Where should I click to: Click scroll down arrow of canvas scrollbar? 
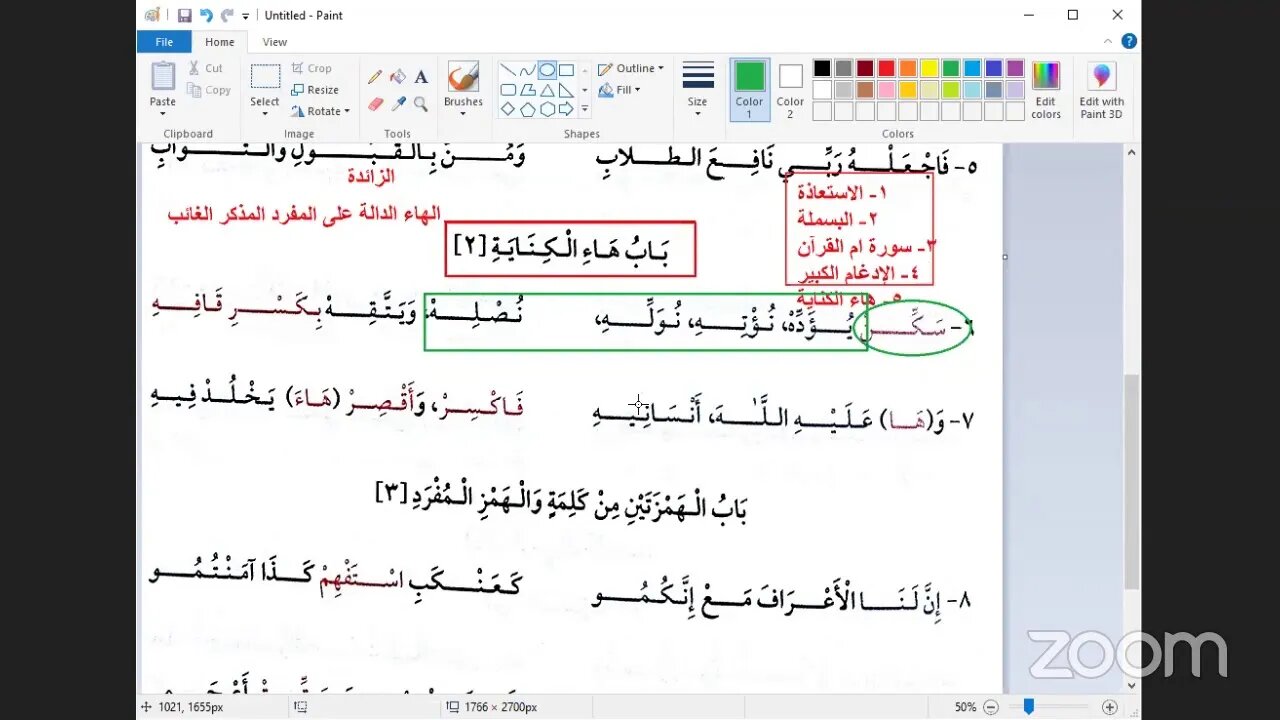pos(1132,686)
